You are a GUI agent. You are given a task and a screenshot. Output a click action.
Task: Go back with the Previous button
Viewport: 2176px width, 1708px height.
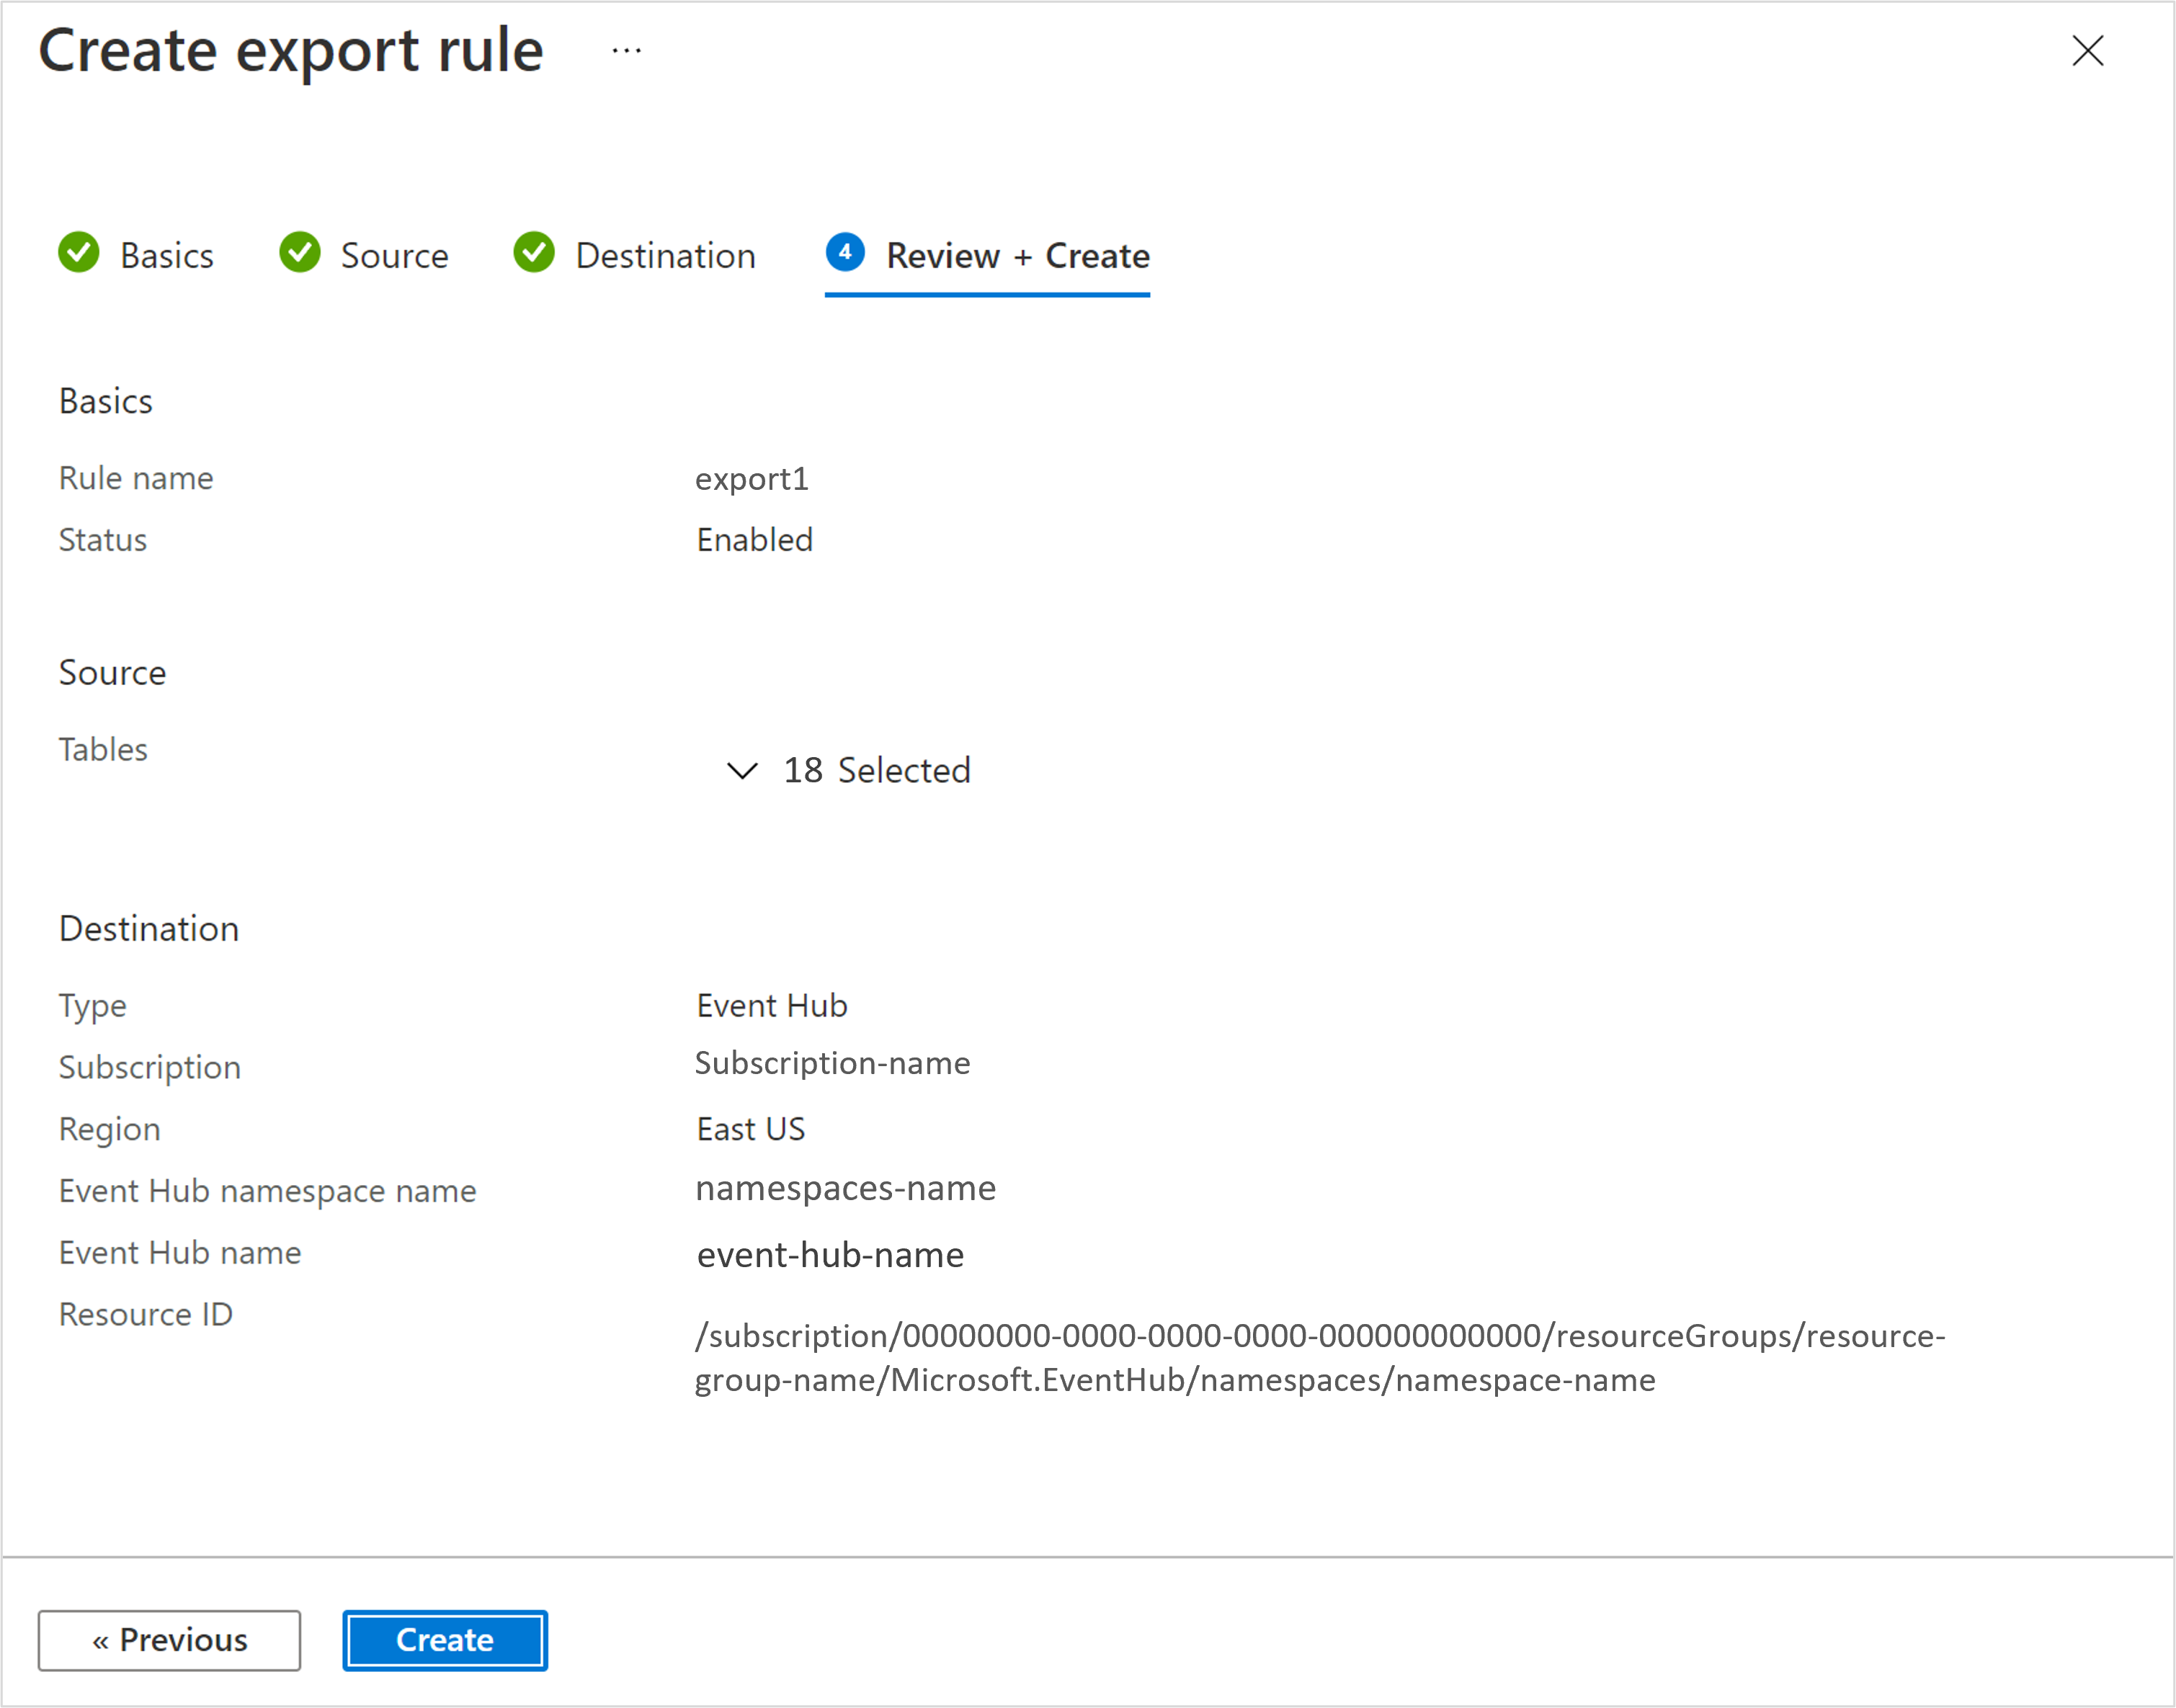pos(169,1640)
